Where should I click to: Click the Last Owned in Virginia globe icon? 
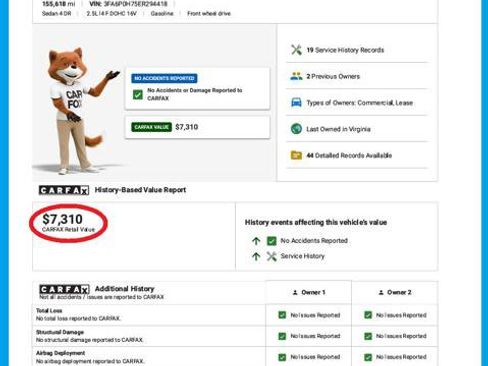tap(296, 129)
